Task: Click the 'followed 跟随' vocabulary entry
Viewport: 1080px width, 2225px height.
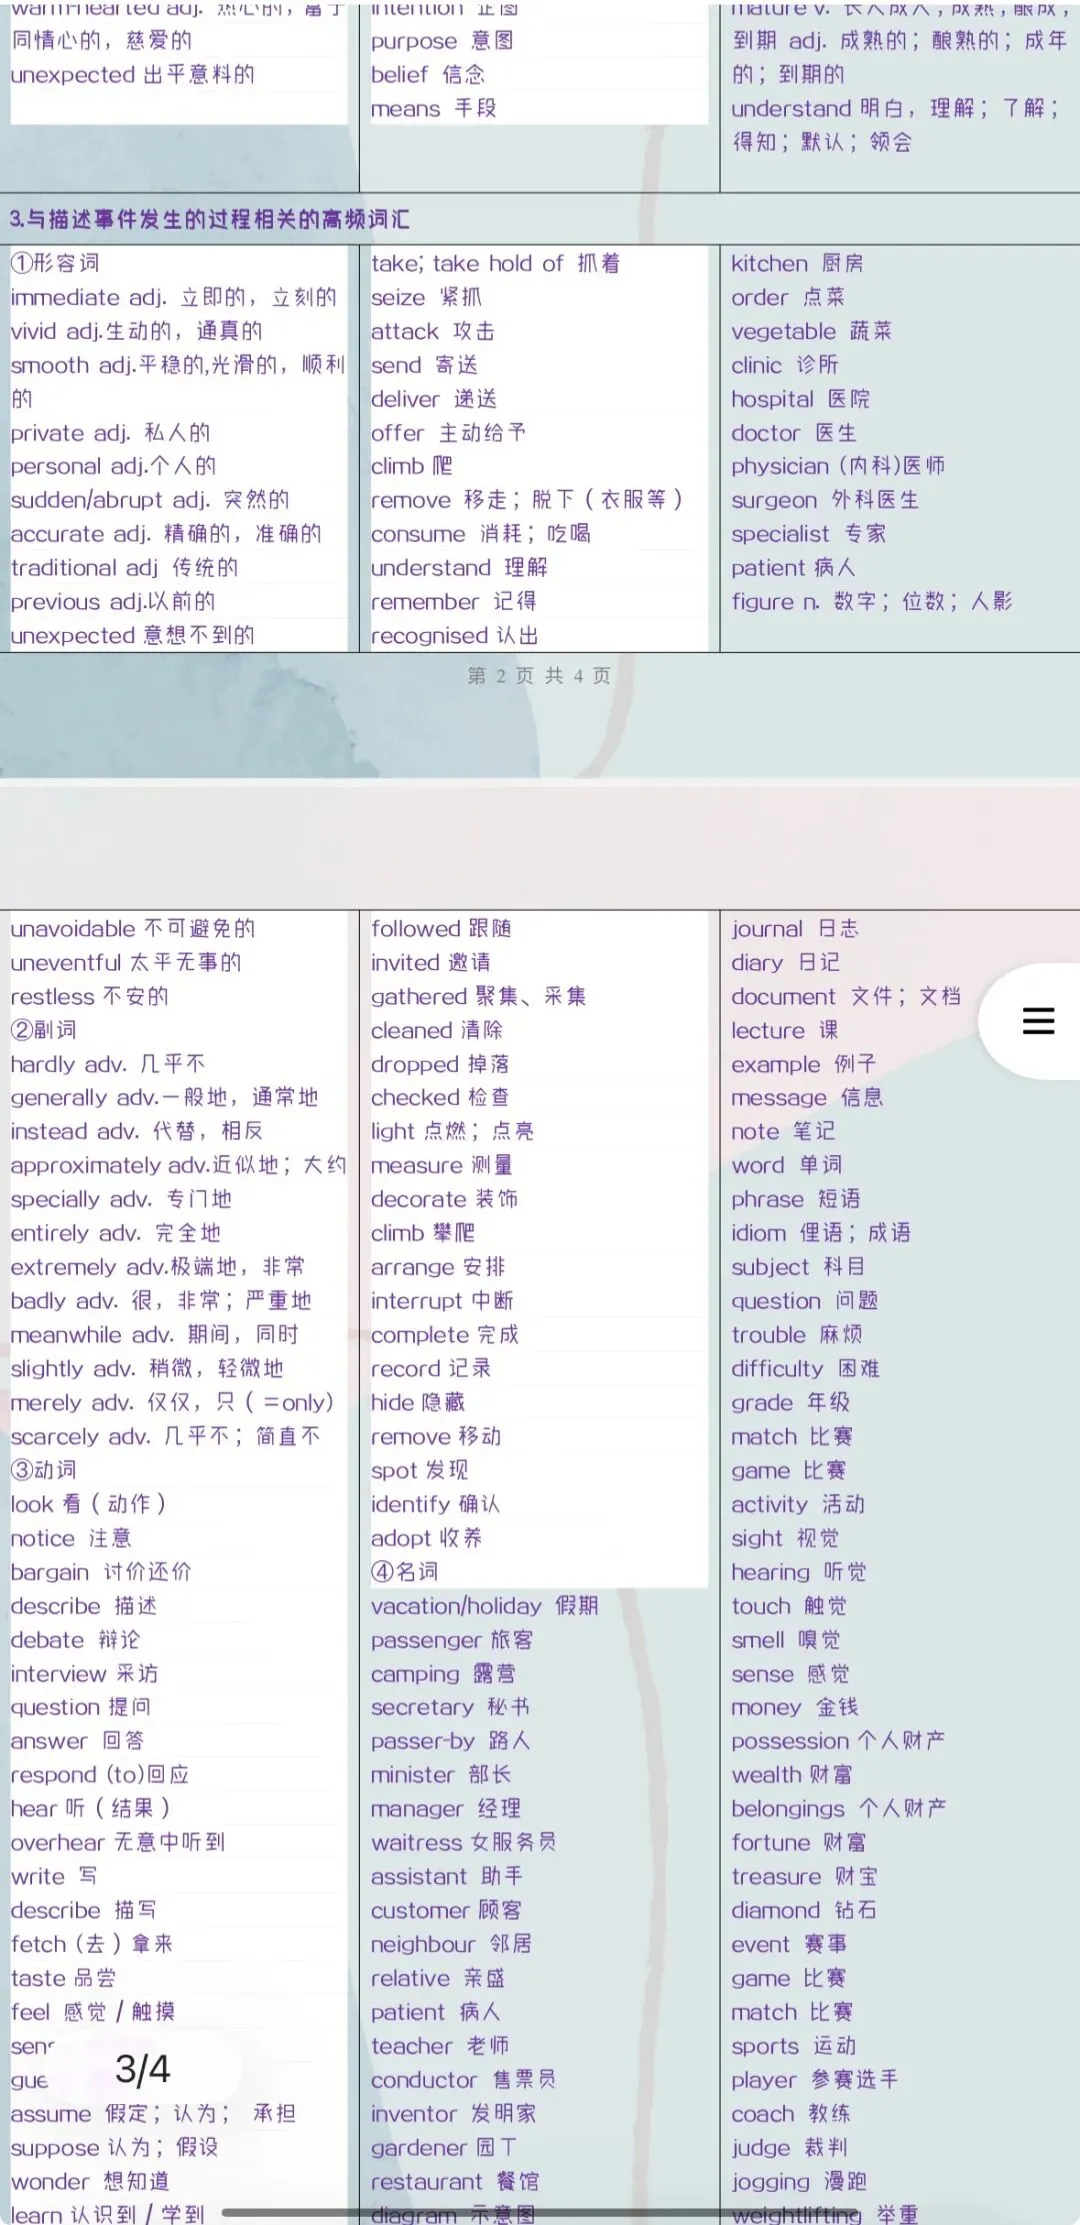Action: point(442,929)
